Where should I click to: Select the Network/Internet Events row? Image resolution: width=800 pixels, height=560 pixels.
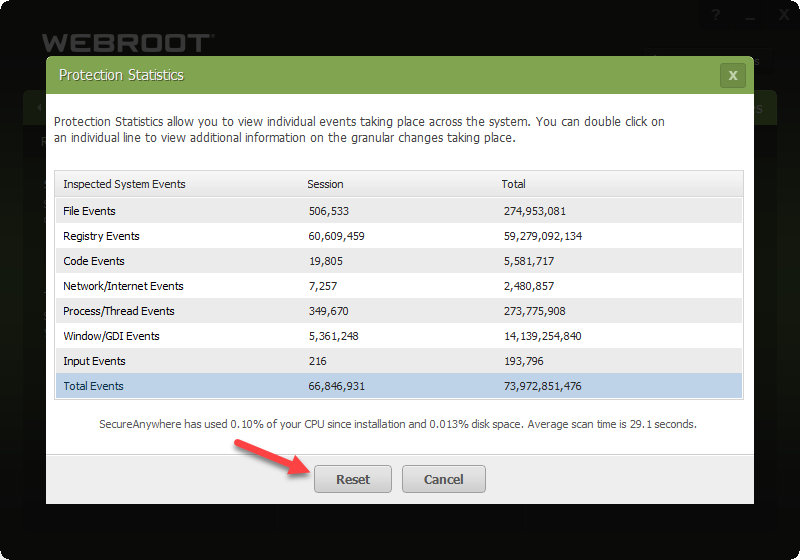[x=398, y=286]
